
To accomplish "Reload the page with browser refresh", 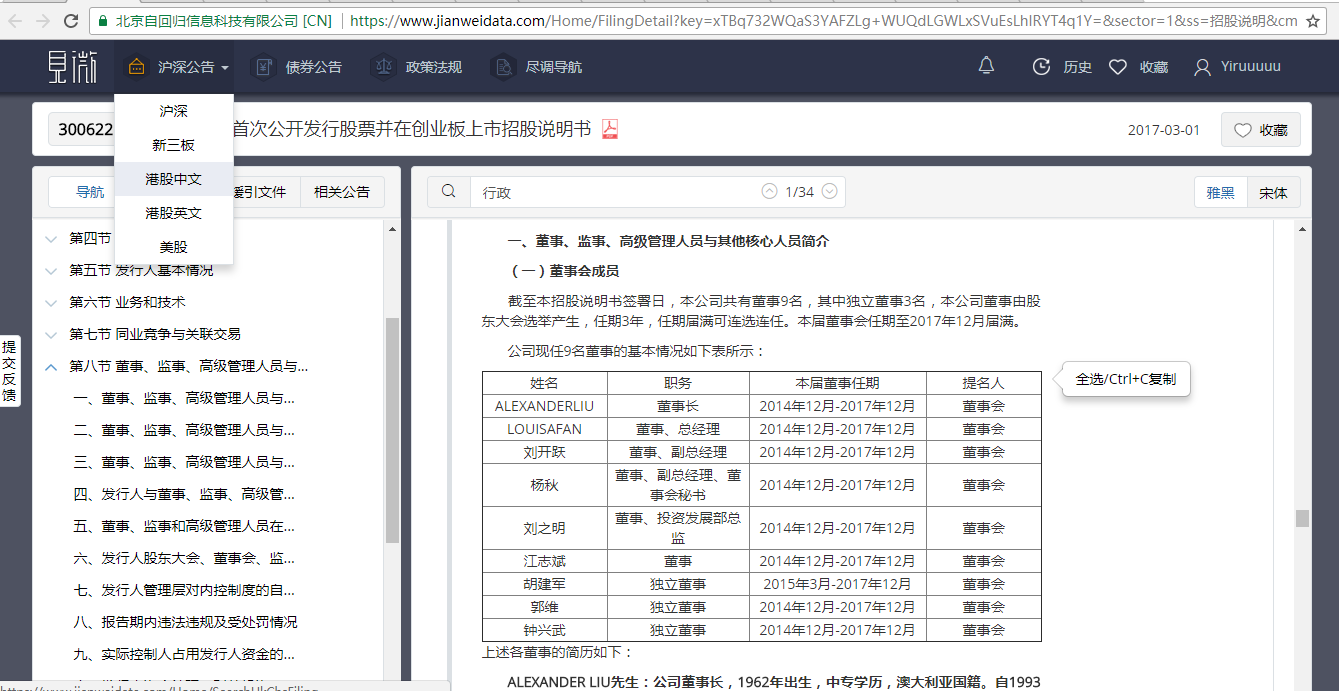I will [71, 20].
